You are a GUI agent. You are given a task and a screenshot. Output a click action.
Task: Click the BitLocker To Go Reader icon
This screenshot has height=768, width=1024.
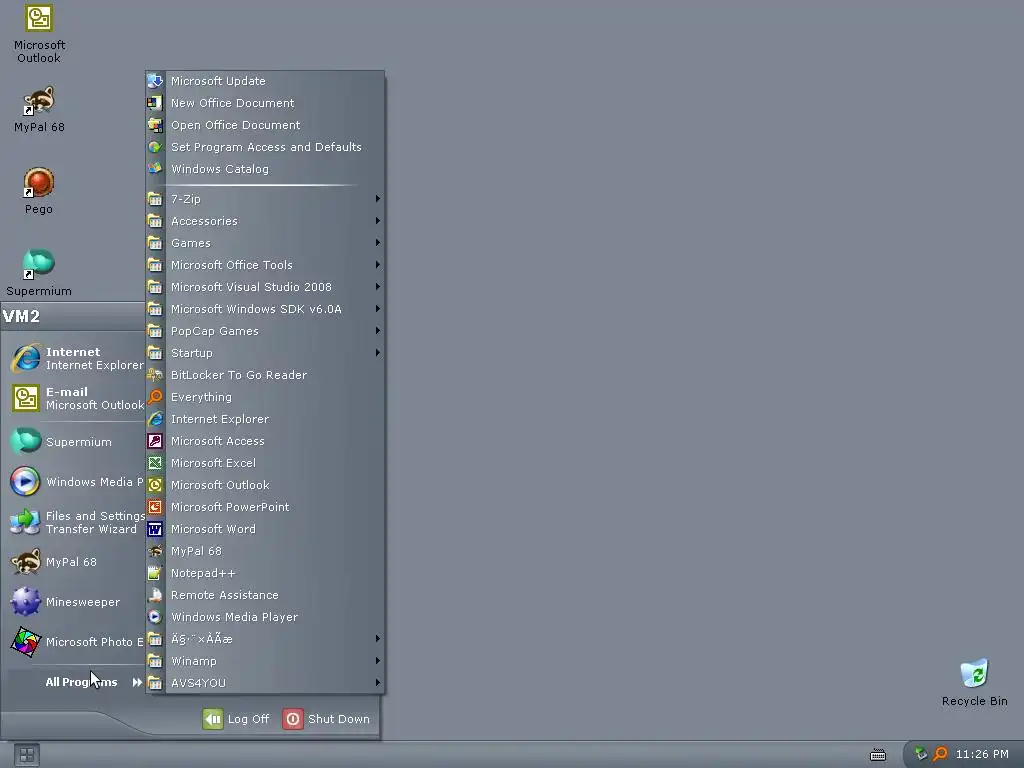pos(155,375)
